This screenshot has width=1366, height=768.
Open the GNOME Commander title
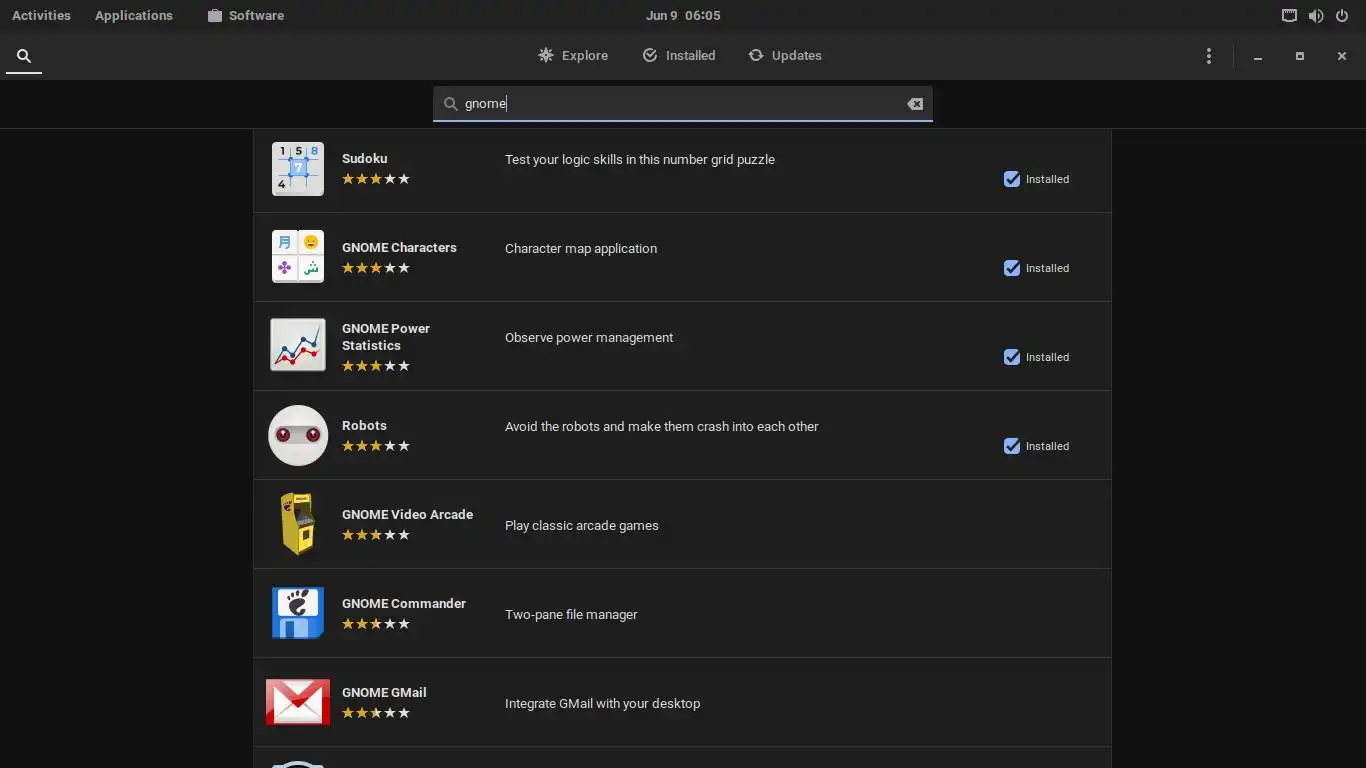click(x=404, y=604)
